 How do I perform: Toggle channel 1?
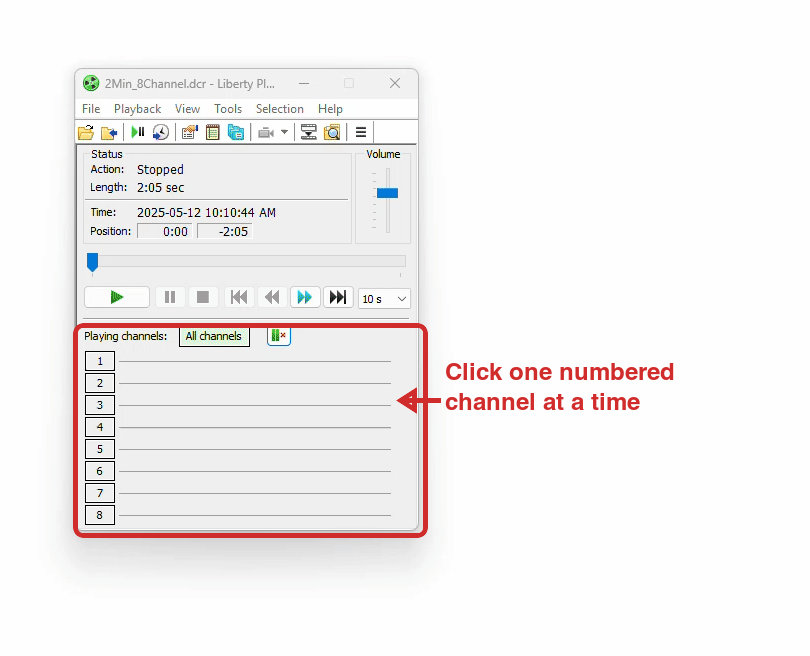pyautogui.click(x=100, y=361)
